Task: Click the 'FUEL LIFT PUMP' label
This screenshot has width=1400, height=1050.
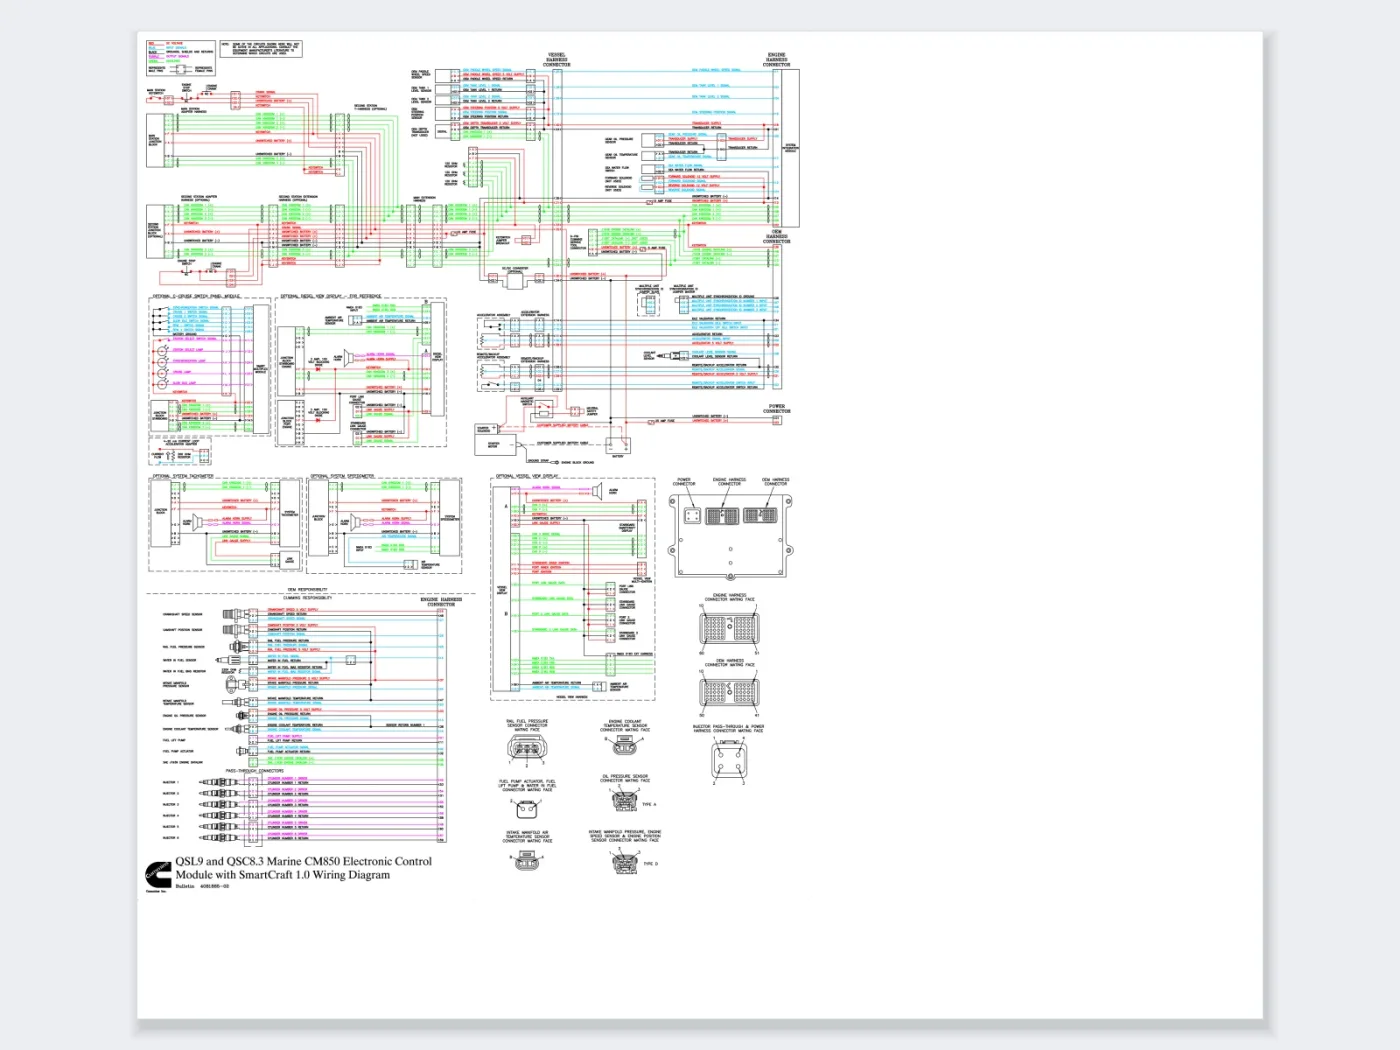Action: (x=174, y=740)
